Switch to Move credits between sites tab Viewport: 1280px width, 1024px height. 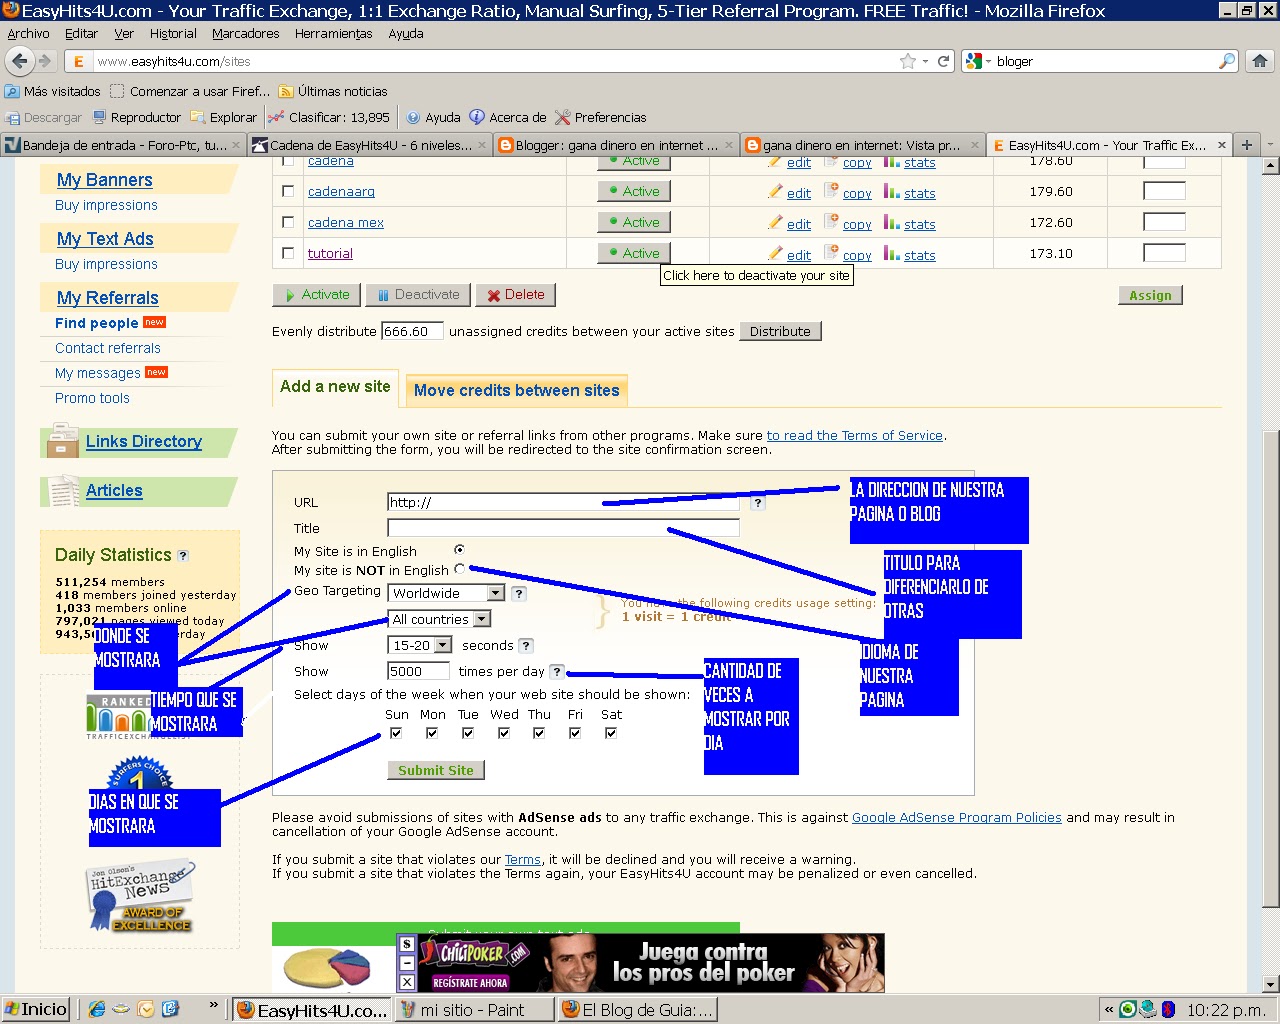tap(516, 390)
